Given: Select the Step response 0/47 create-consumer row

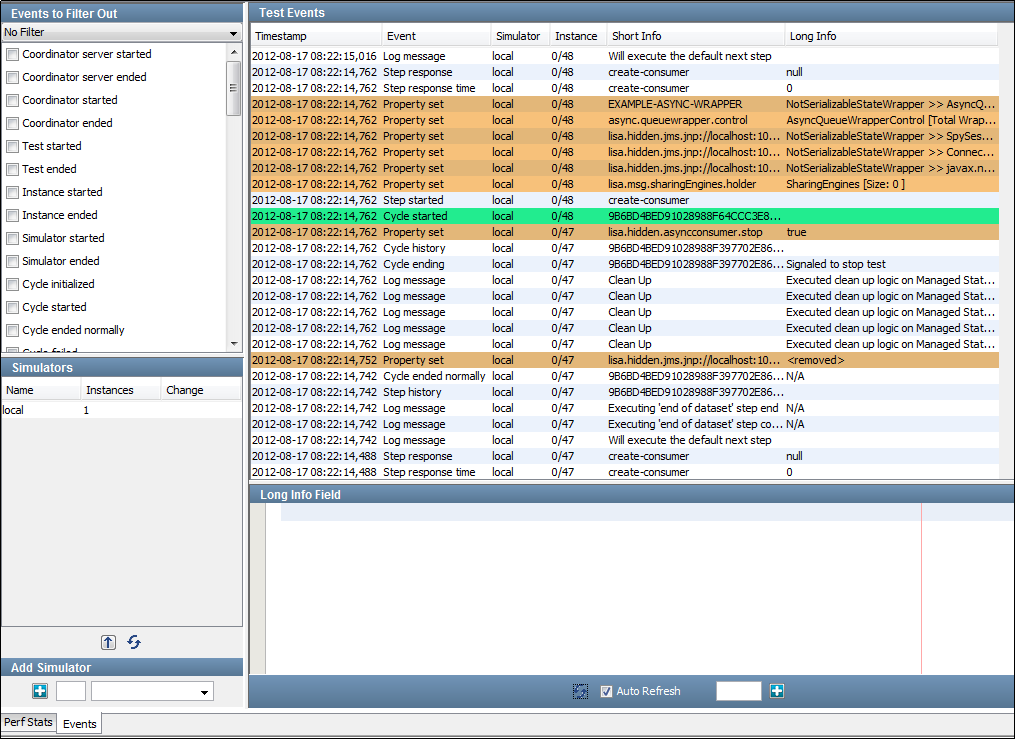Looking at the screenshot, I should point(625,456).
